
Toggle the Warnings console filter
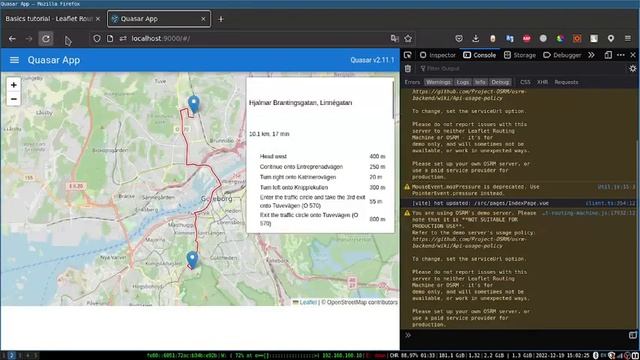pos(438,82)
